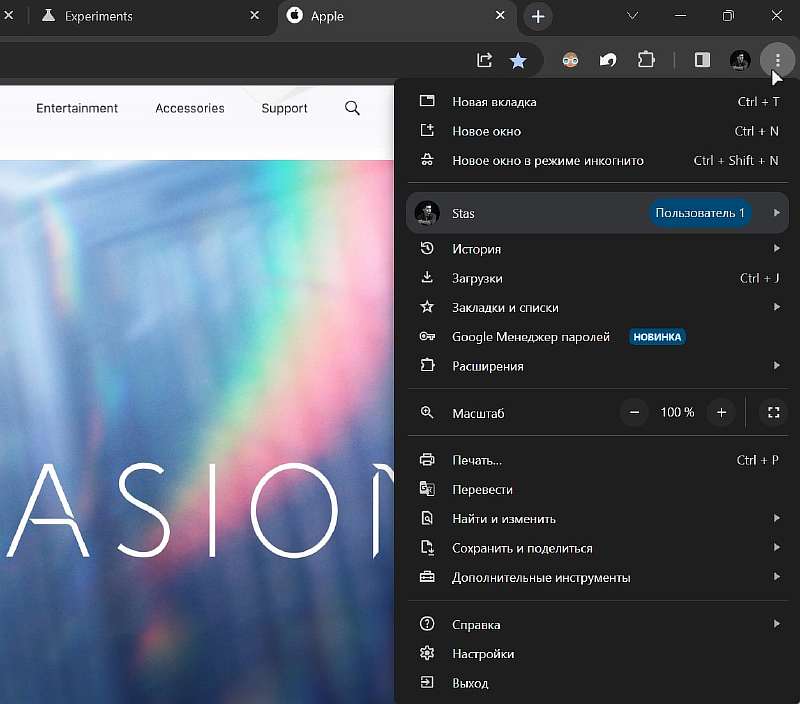Click the profile avatar in the toolbar

click(x=739, y=60)
